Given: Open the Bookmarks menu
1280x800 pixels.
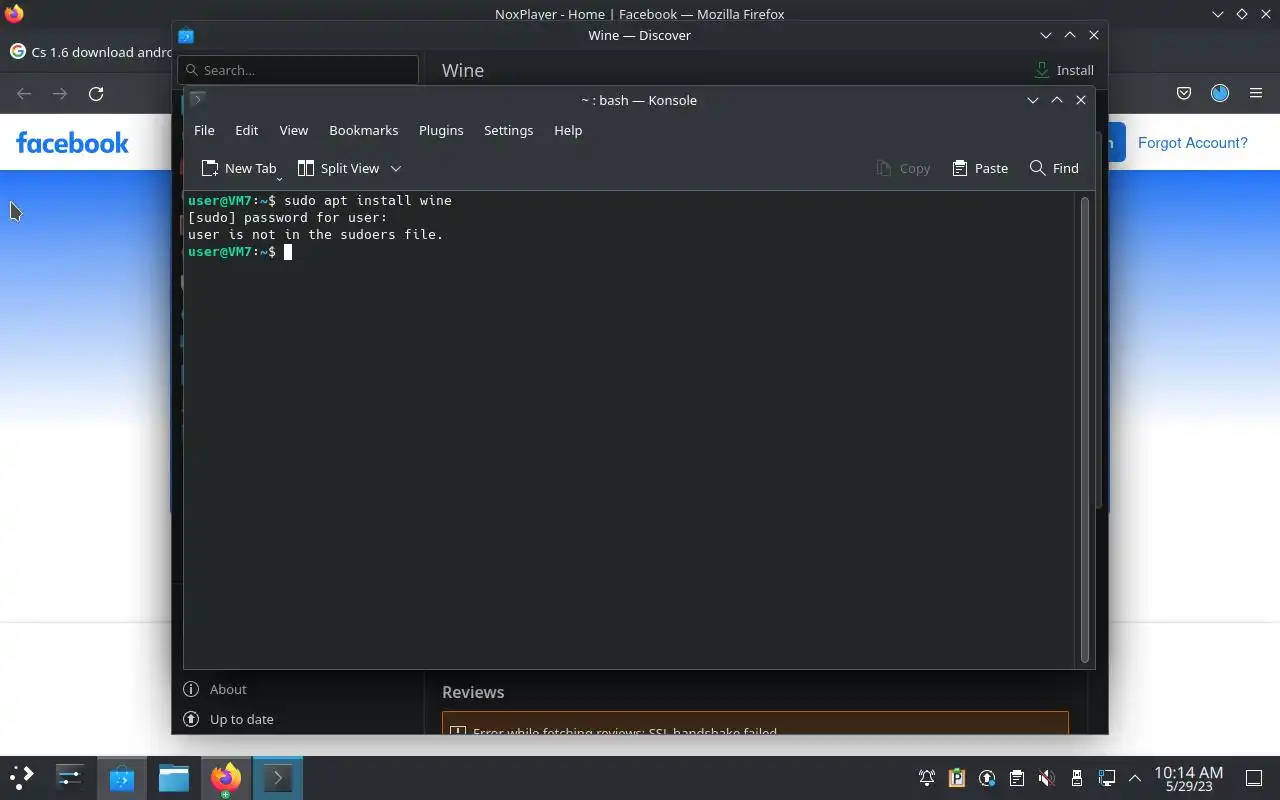Looking at the screenshot, I should pyautogui.click(x=363, y=130).
